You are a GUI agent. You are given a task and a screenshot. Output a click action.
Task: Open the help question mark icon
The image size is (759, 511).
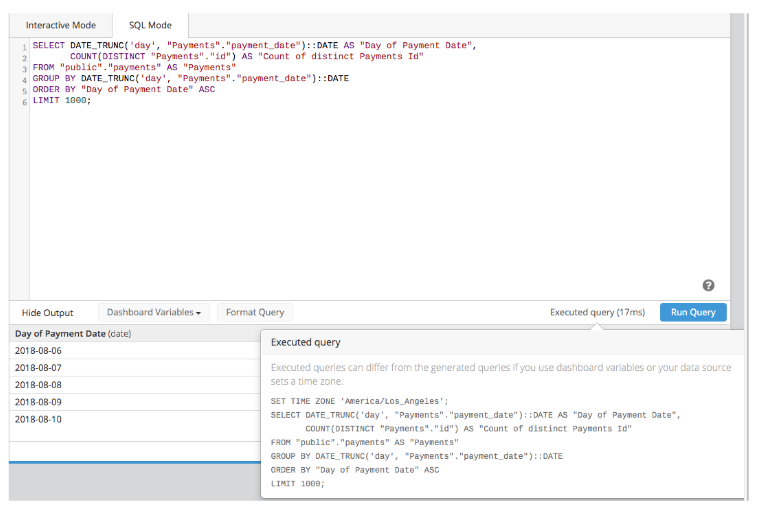pyautogui.click(x=708, y=286)
